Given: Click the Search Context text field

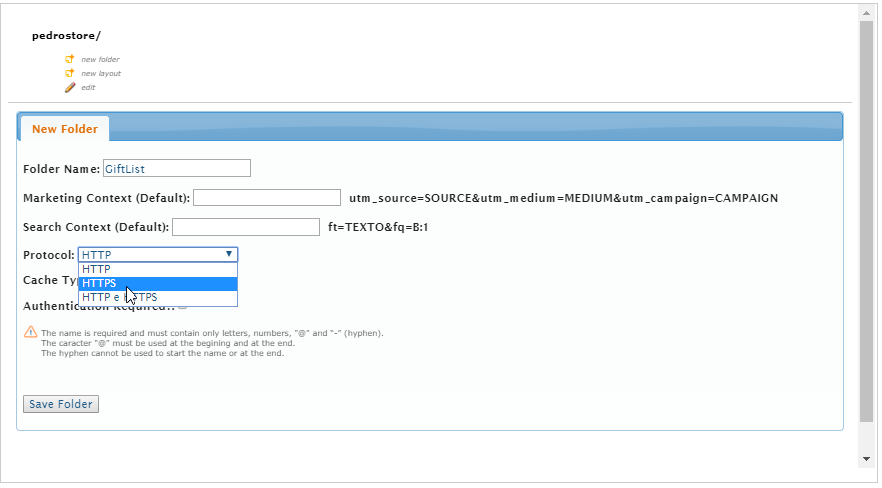Looking at the screenshot, I should point(246,227).
